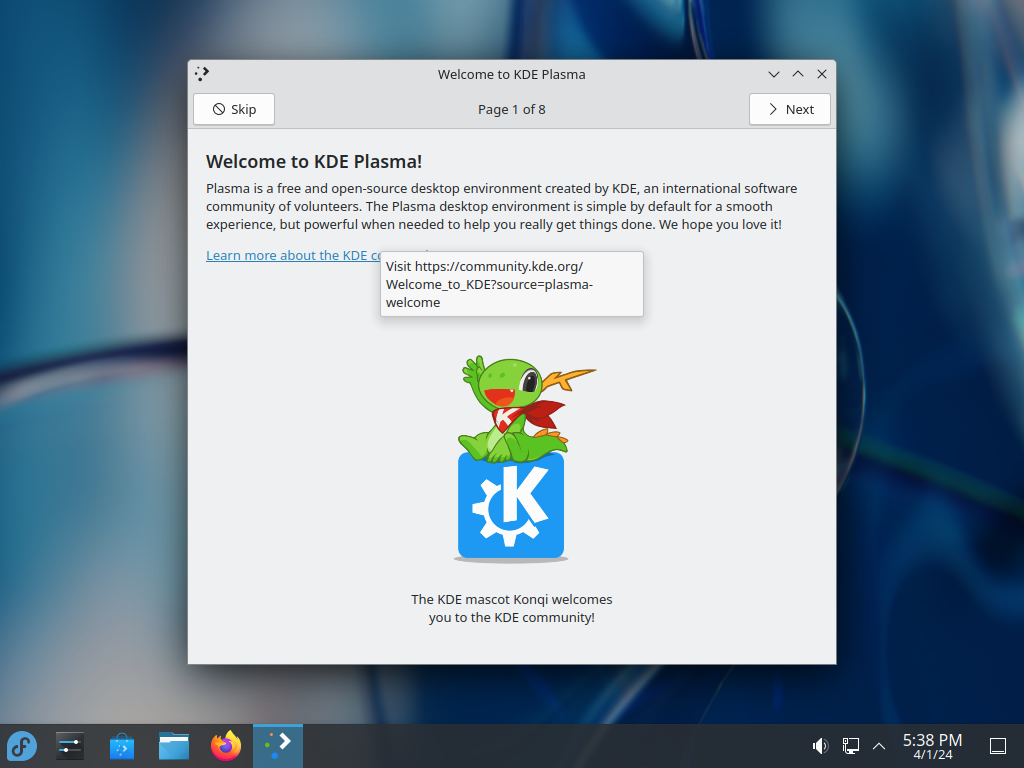Open the audio volume tray icon

pyautogui.click(x=820, y=746)
